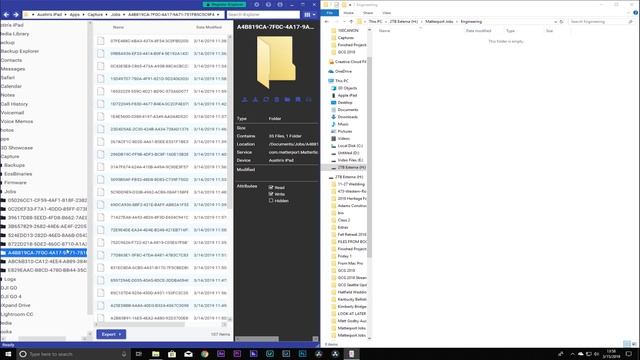640x360 pixels.
Task: Sort file list by the Name column
Action: 118,27
